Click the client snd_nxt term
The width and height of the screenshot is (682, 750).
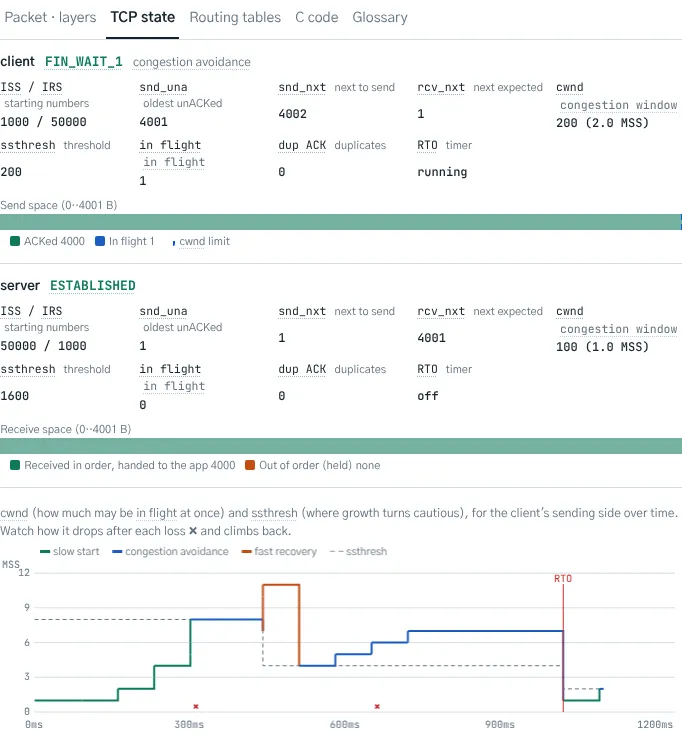click(x=302, y=87)
